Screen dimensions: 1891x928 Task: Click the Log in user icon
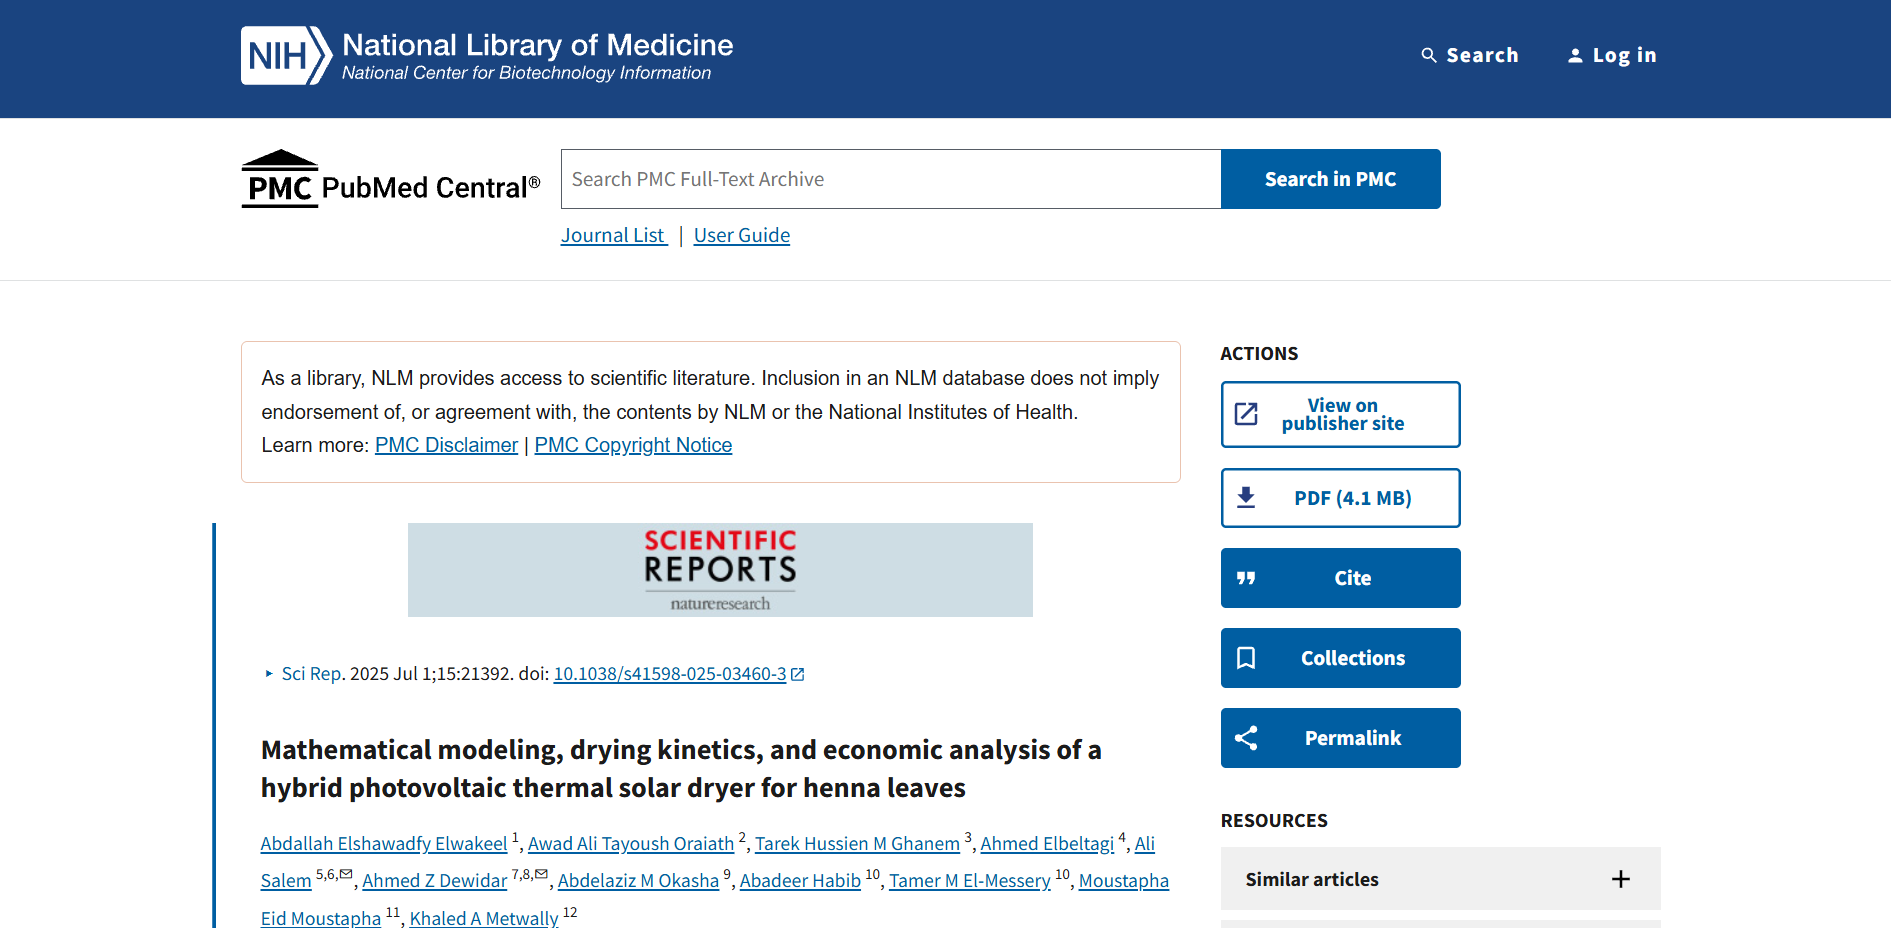[1575, 56]
